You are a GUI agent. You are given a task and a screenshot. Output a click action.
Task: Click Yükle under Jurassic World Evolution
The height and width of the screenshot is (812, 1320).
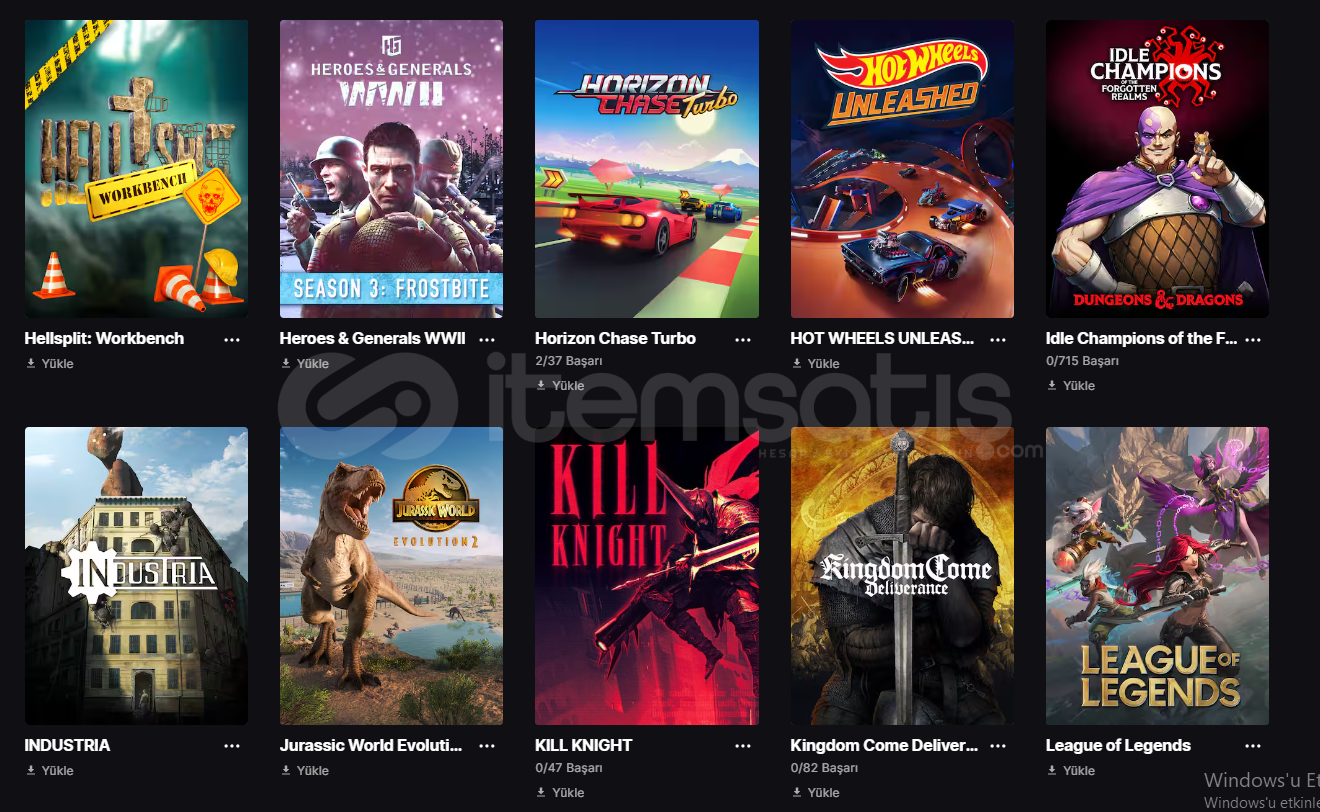(x=305, y=771)
